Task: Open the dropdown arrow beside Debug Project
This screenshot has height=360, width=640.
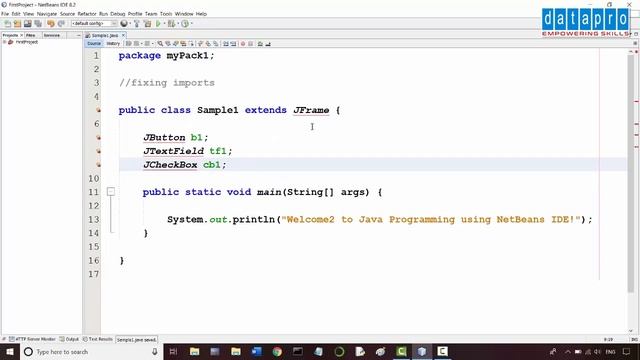Action: [178, 24]
